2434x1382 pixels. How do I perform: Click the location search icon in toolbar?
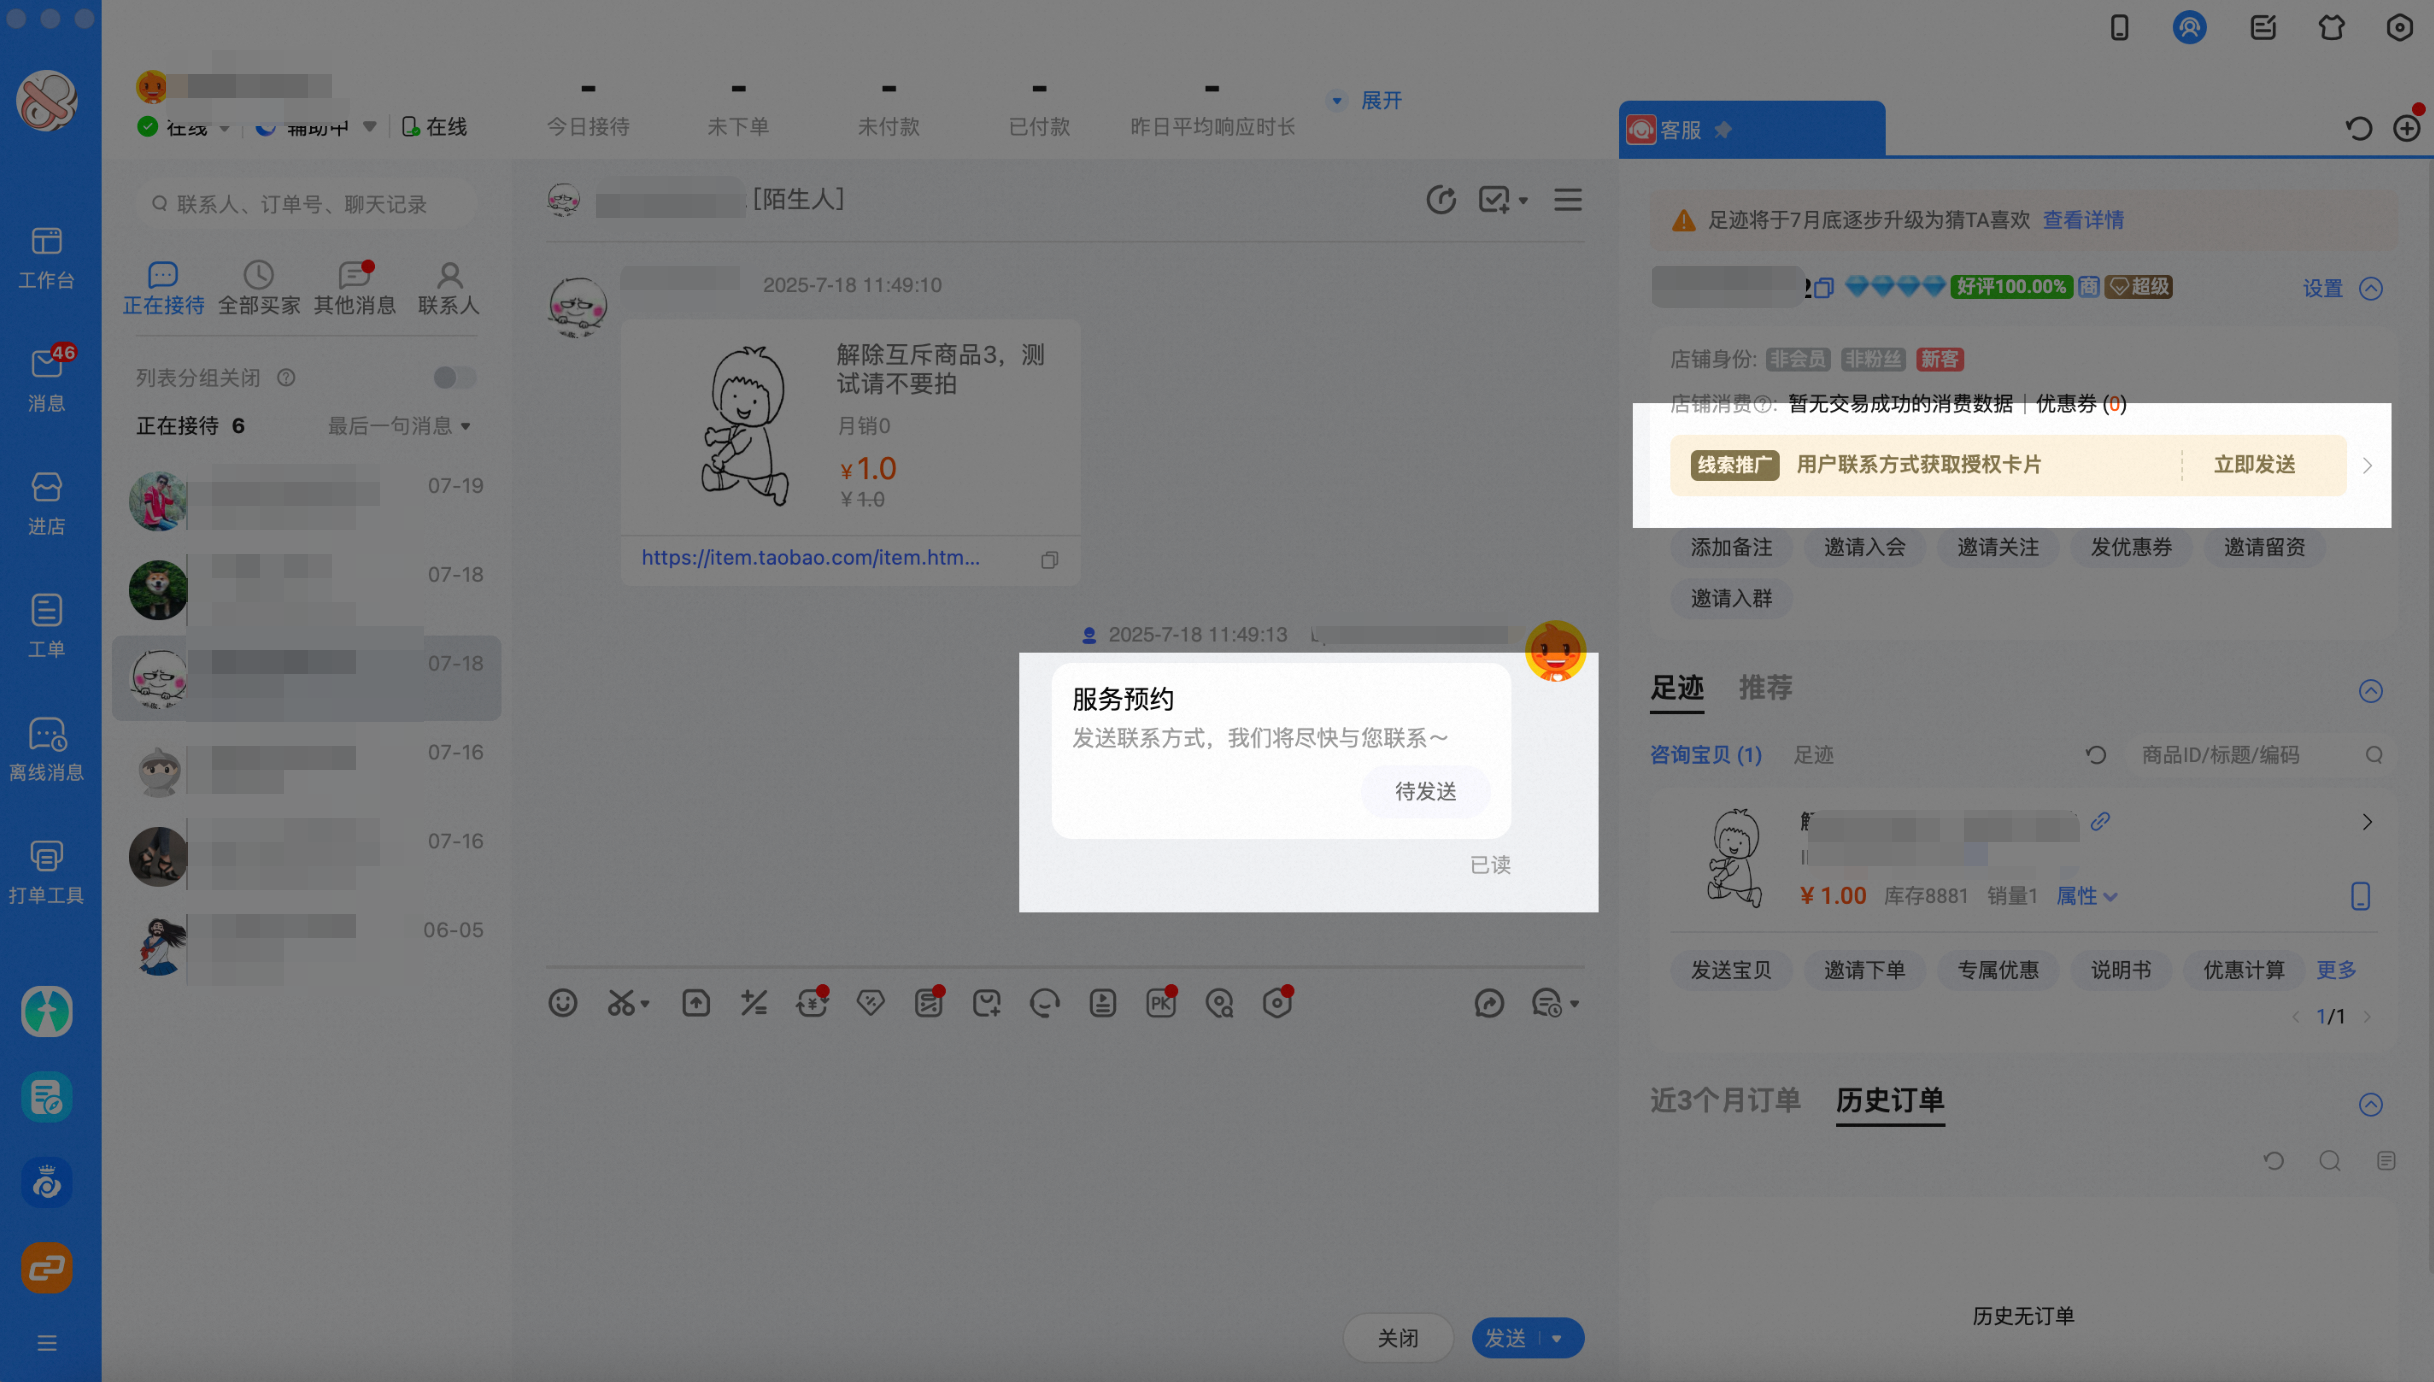1219,1003
